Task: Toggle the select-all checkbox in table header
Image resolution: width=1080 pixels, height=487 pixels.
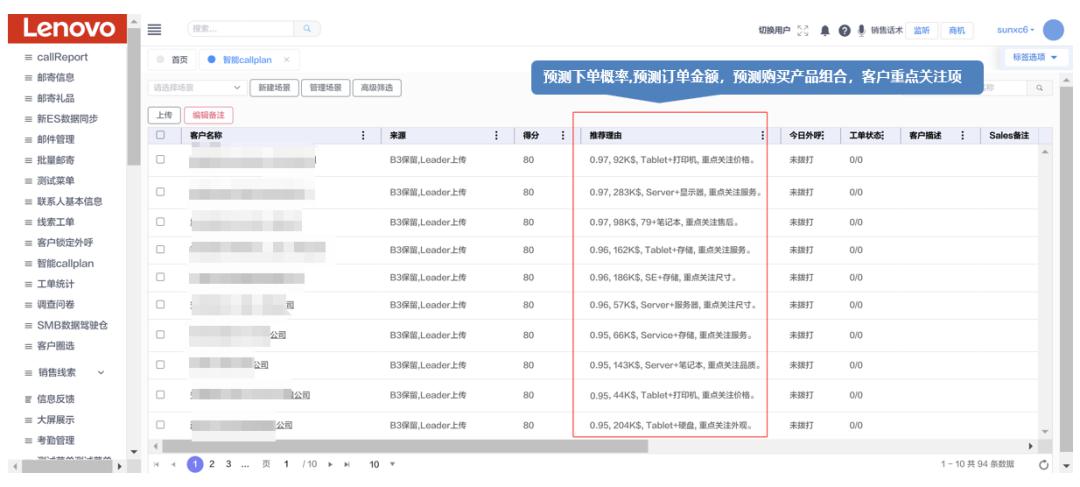Action: pos(160,136)
